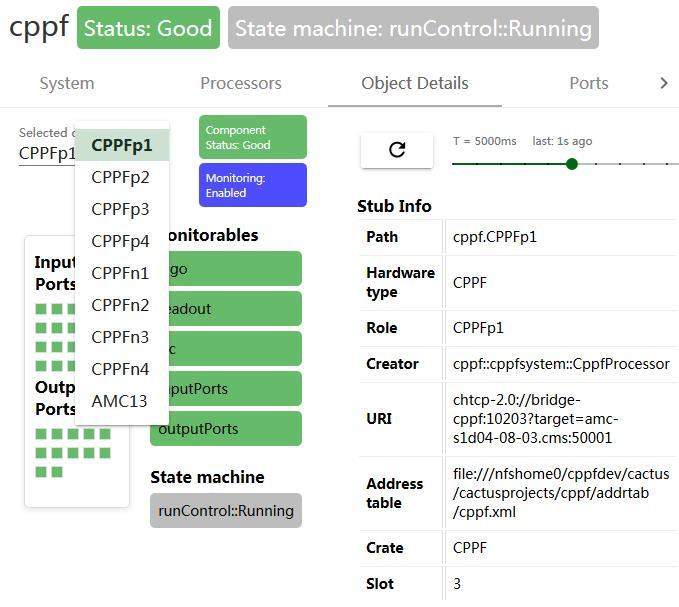
Task: Click the Hardware type value CPPF
Action: click(x=469, y=283)
